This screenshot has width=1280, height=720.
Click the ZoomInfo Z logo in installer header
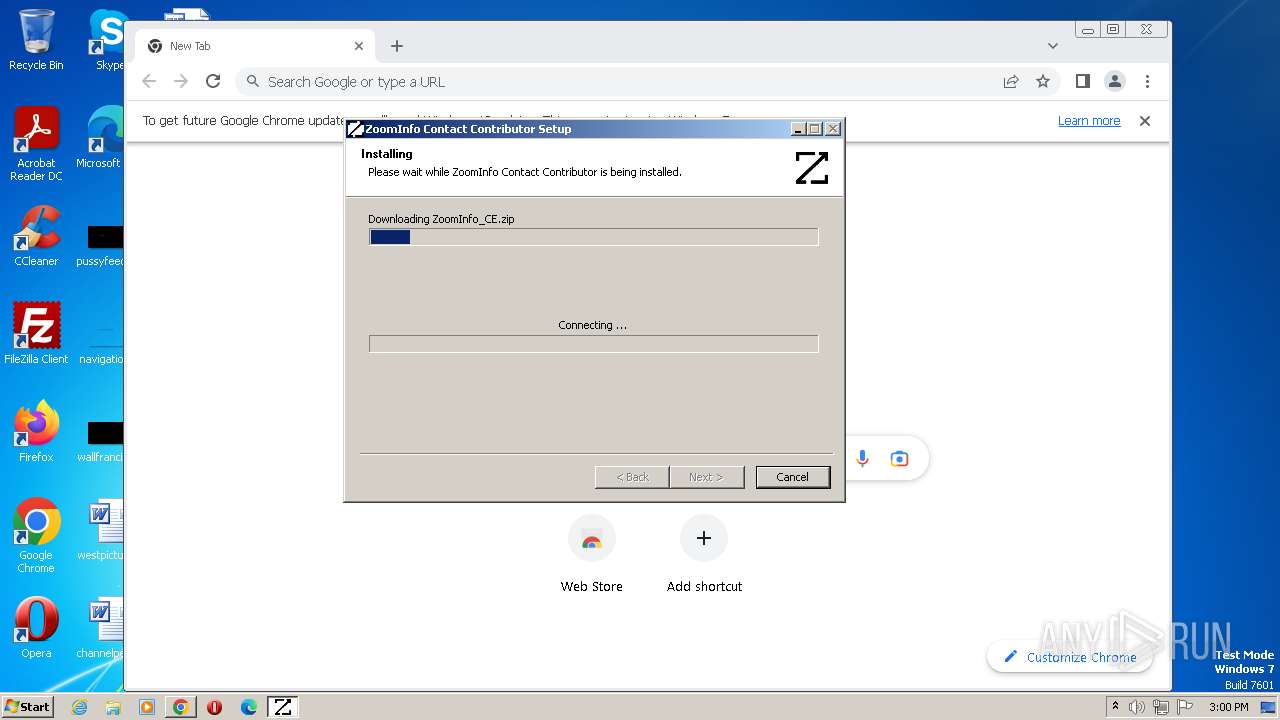(811, 167)
